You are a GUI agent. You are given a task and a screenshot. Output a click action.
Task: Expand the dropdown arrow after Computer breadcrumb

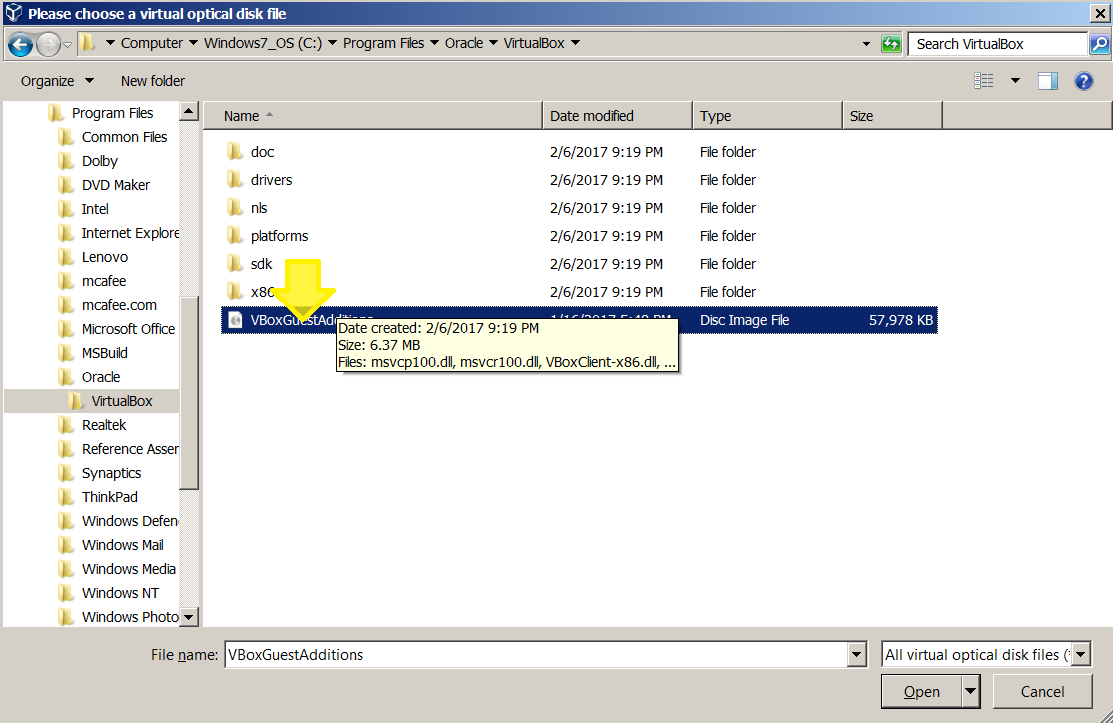193,43
